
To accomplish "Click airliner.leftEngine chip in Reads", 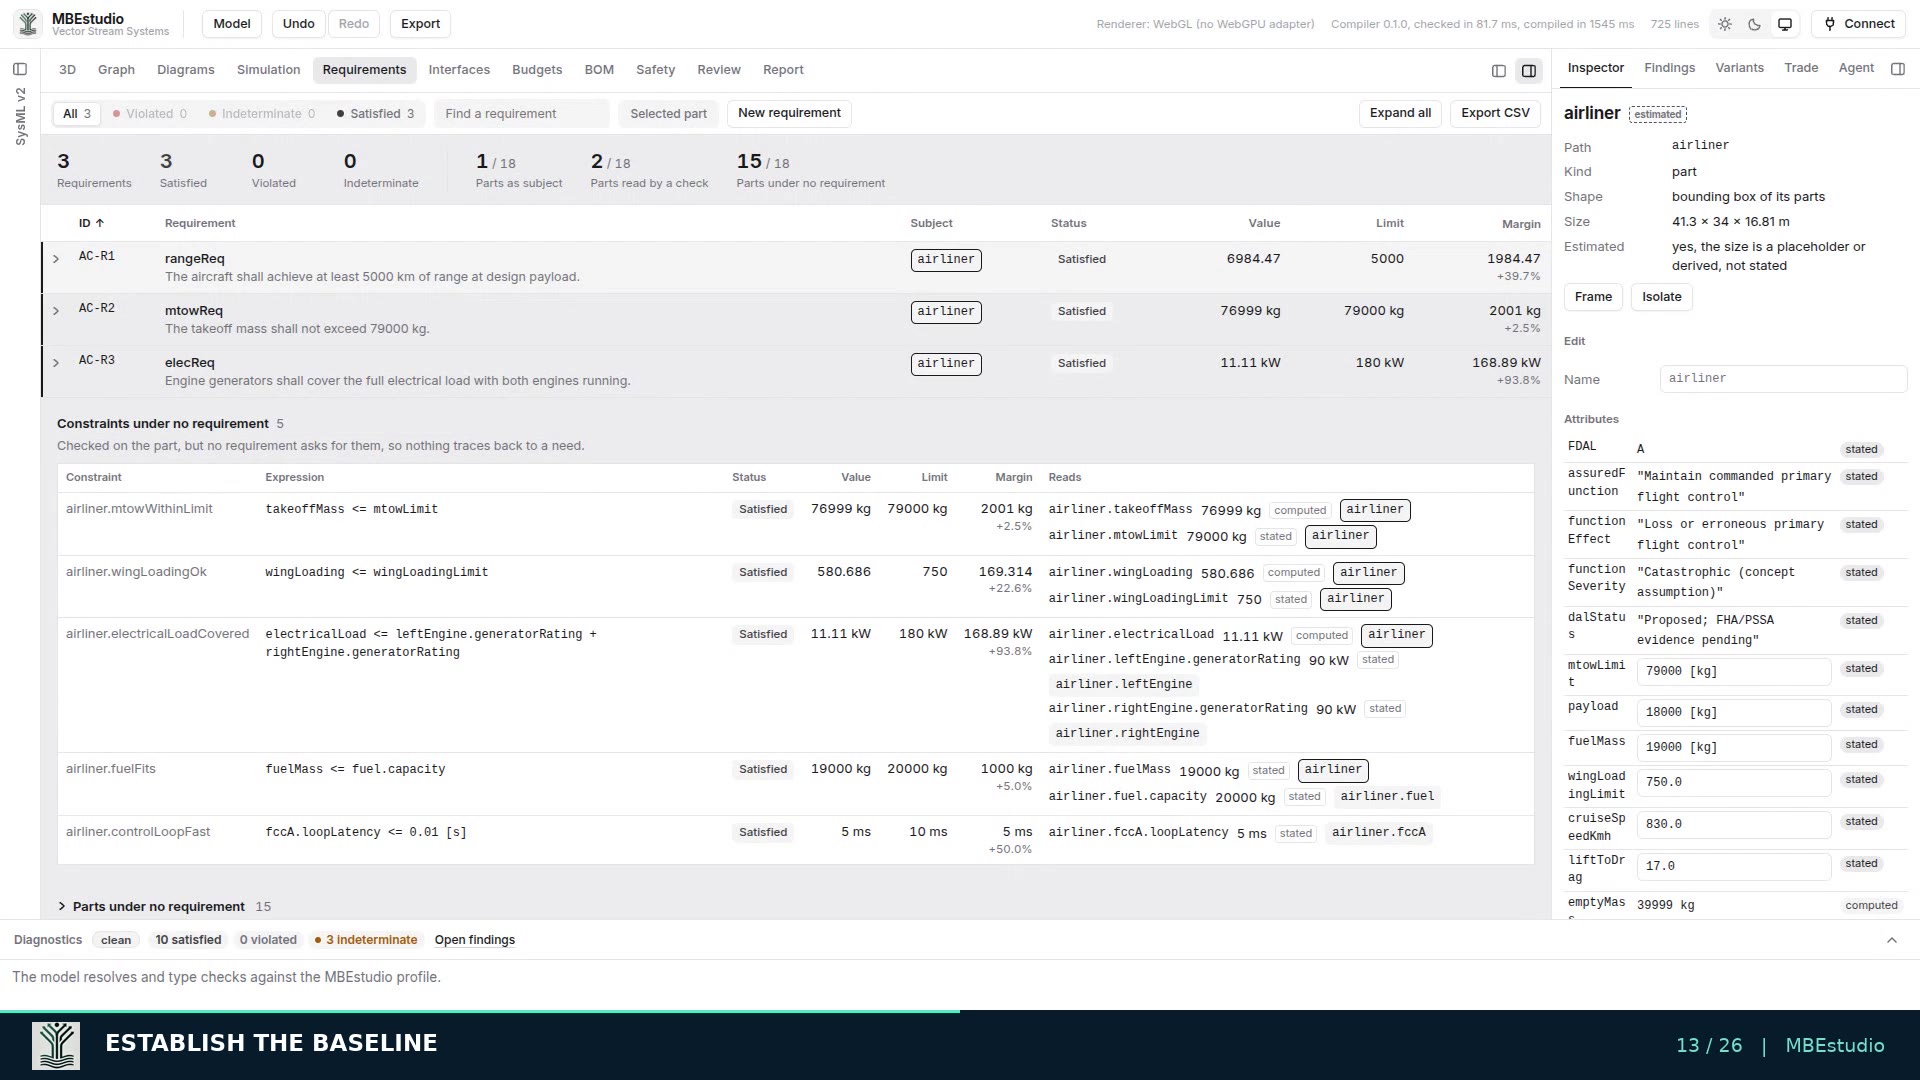I will coord(1124,685).
